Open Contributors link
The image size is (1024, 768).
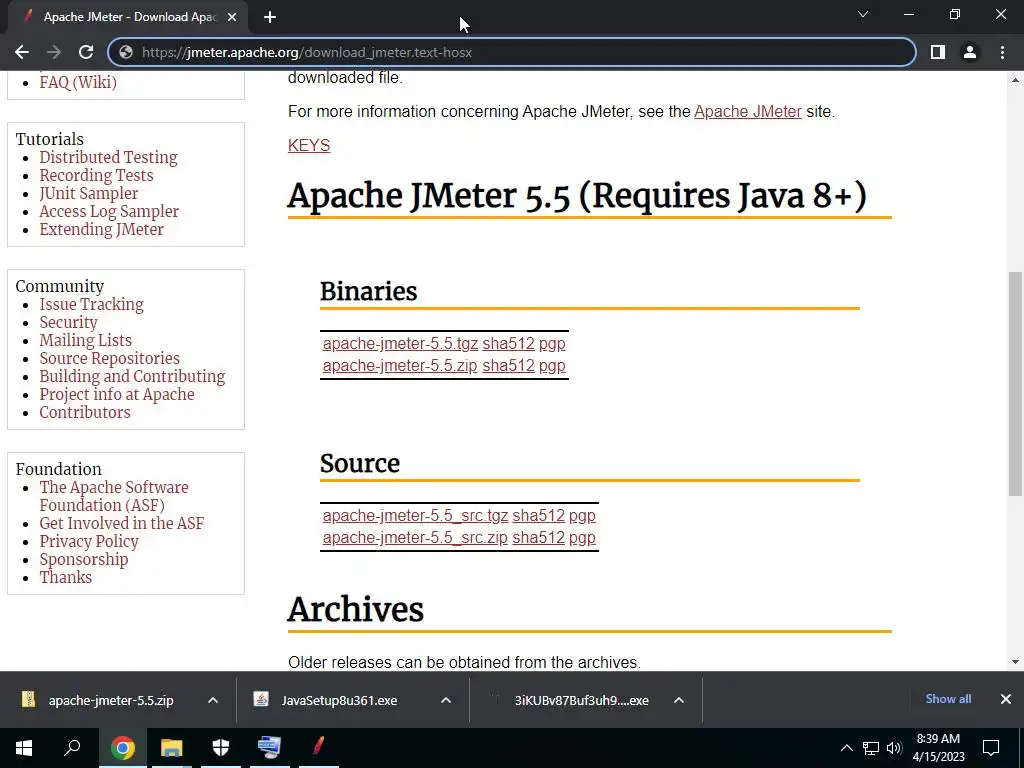tap(85, 413)
